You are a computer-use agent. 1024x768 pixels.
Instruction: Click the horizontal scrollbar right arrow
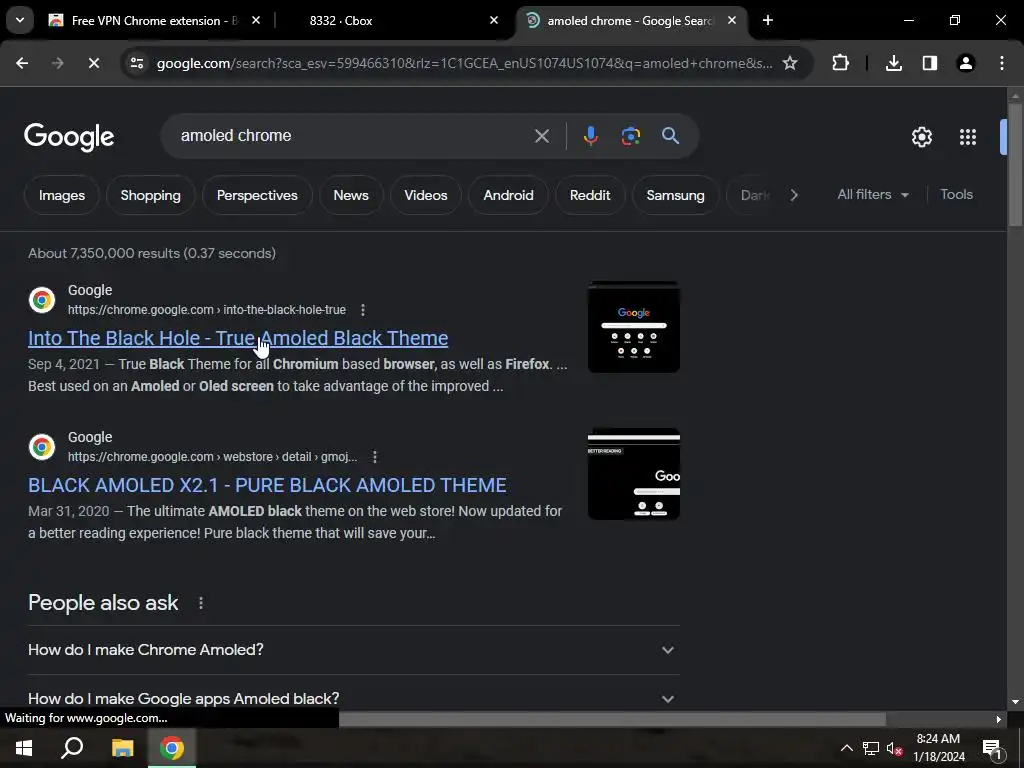(998, 719)
